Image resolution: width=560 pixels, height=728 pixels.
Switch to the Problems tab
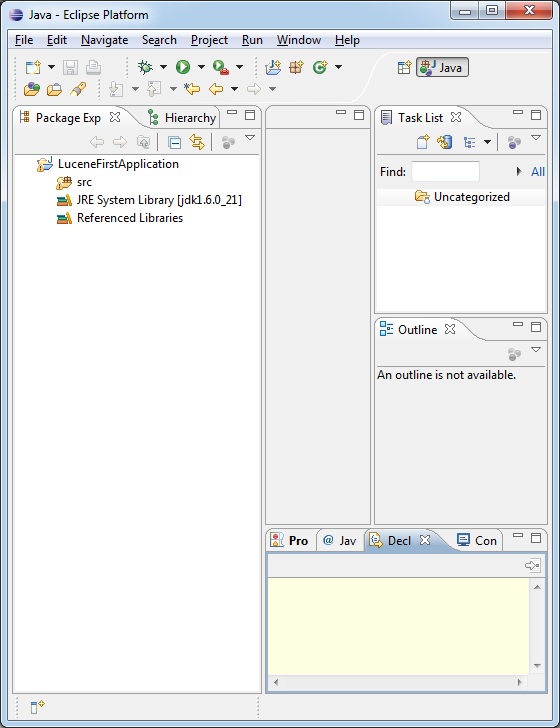290,540
